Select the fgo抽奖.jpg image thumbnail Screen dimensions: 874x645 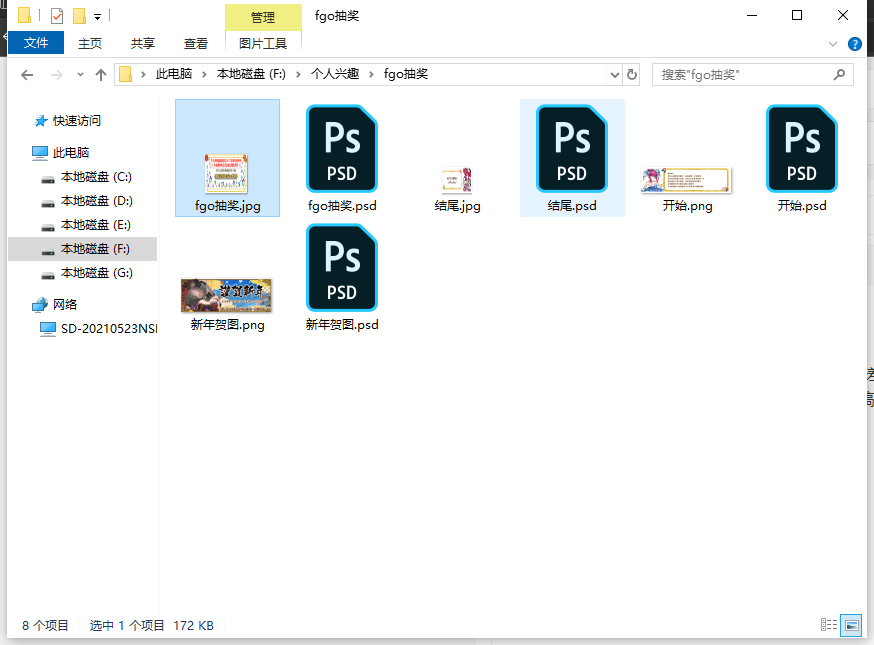coord(226,173)
